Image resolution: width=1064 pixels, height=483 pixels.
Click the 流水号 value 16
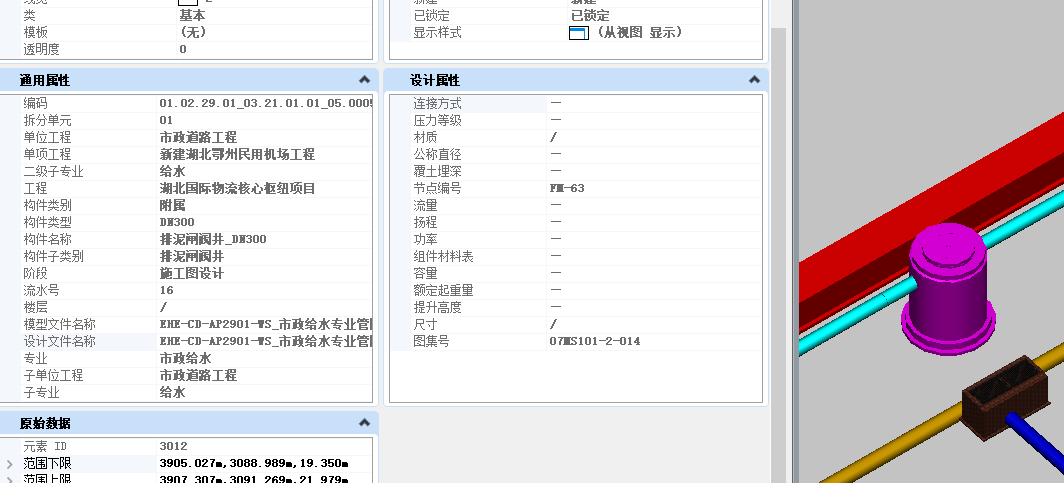click(166, 290)
